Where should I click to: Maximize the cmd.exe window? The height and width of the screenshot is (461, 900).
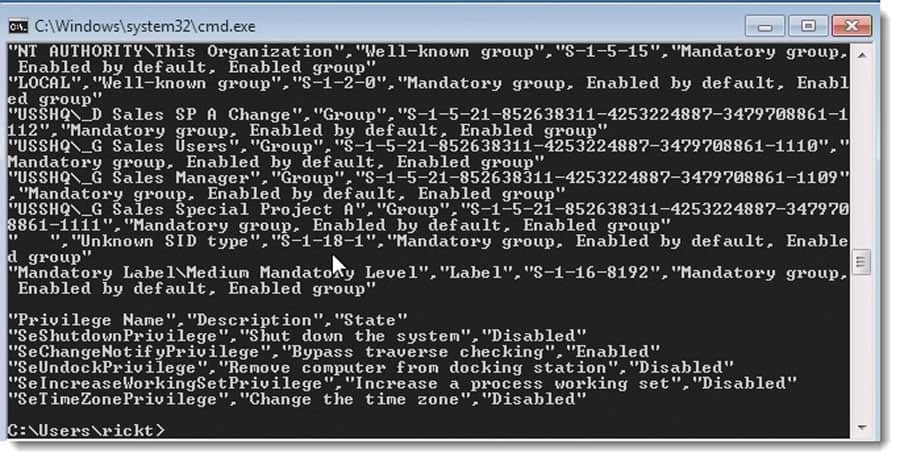808,26
